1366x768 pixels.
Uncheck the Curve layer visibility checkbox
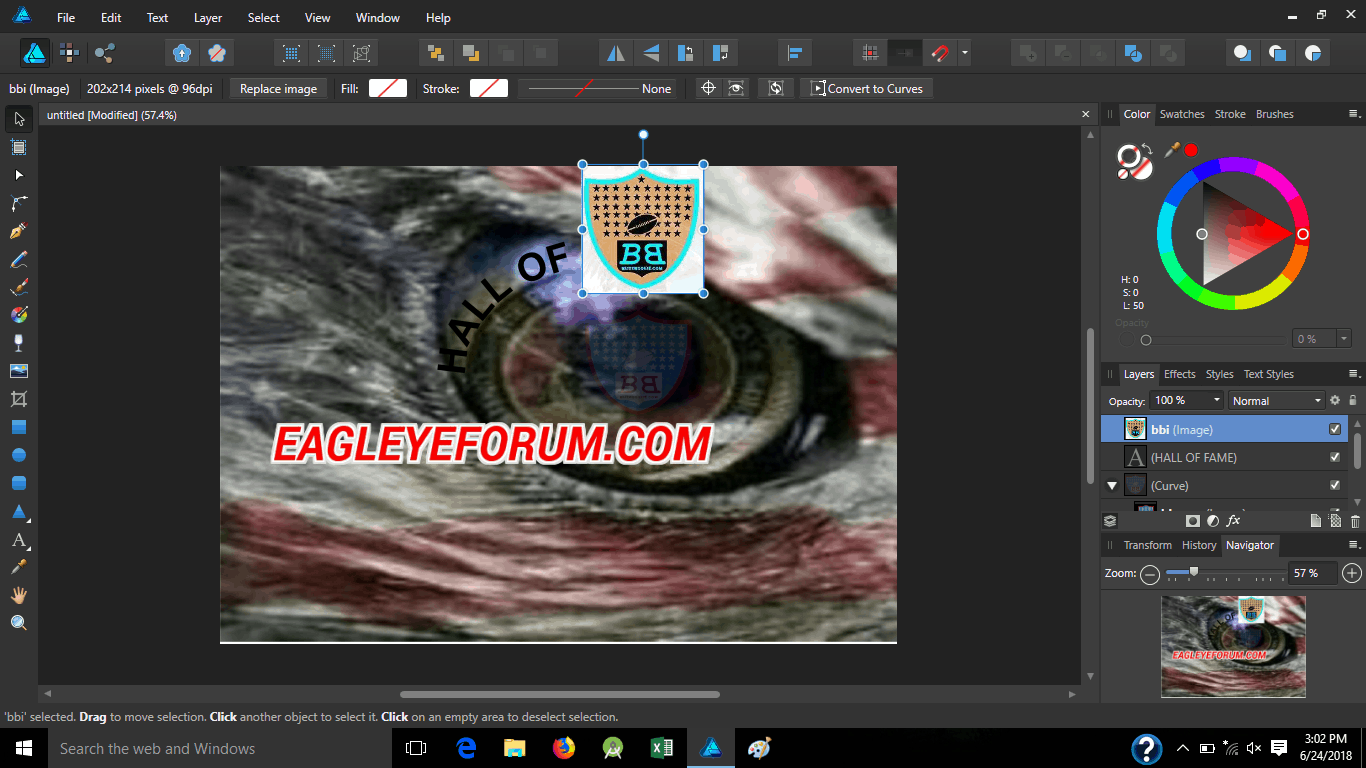[1334, 485]
